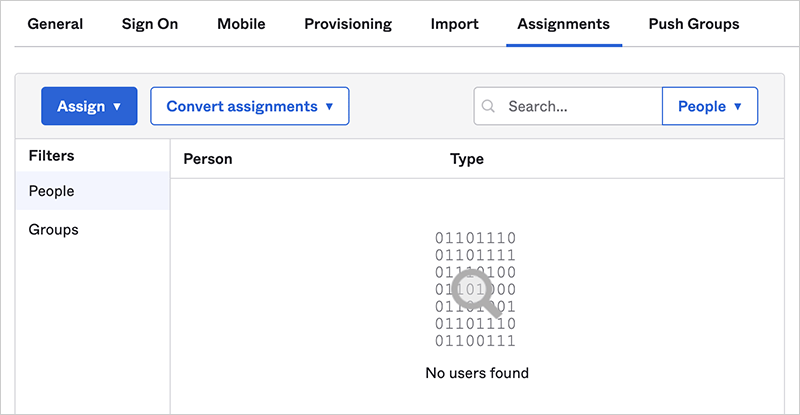Open the Sign On tab

[x=150, y=24]
